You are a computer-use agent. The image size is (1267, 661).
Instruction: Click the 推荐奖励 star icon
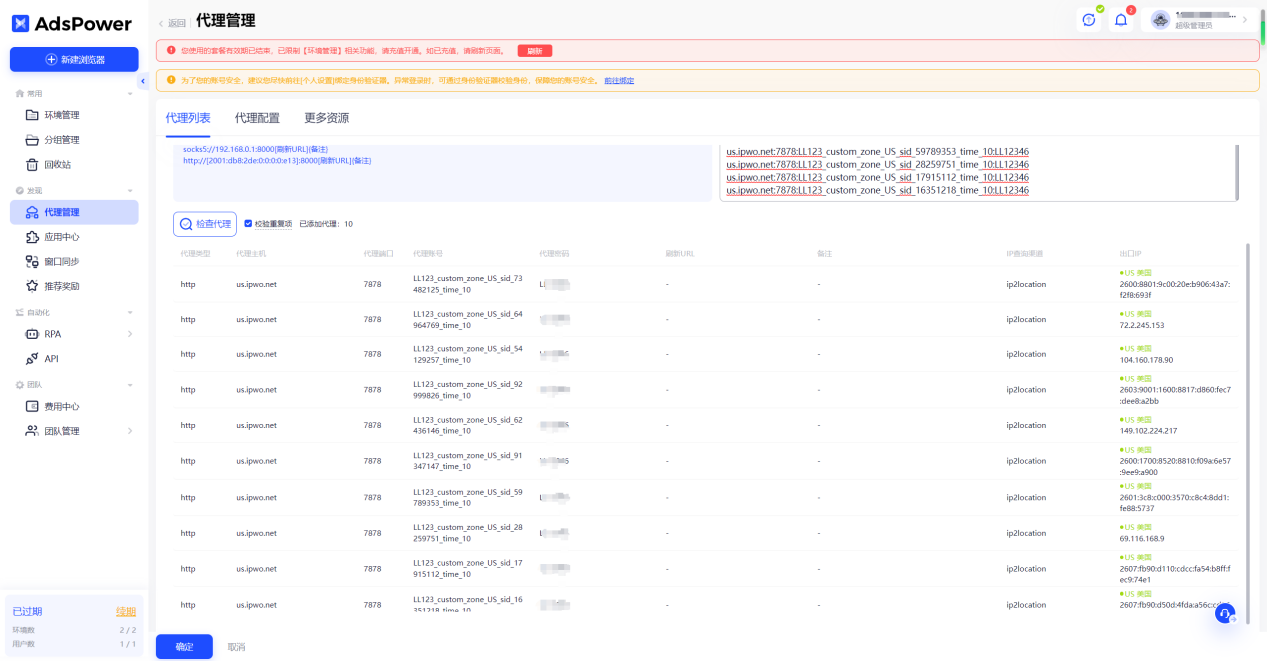click(33, 286)
